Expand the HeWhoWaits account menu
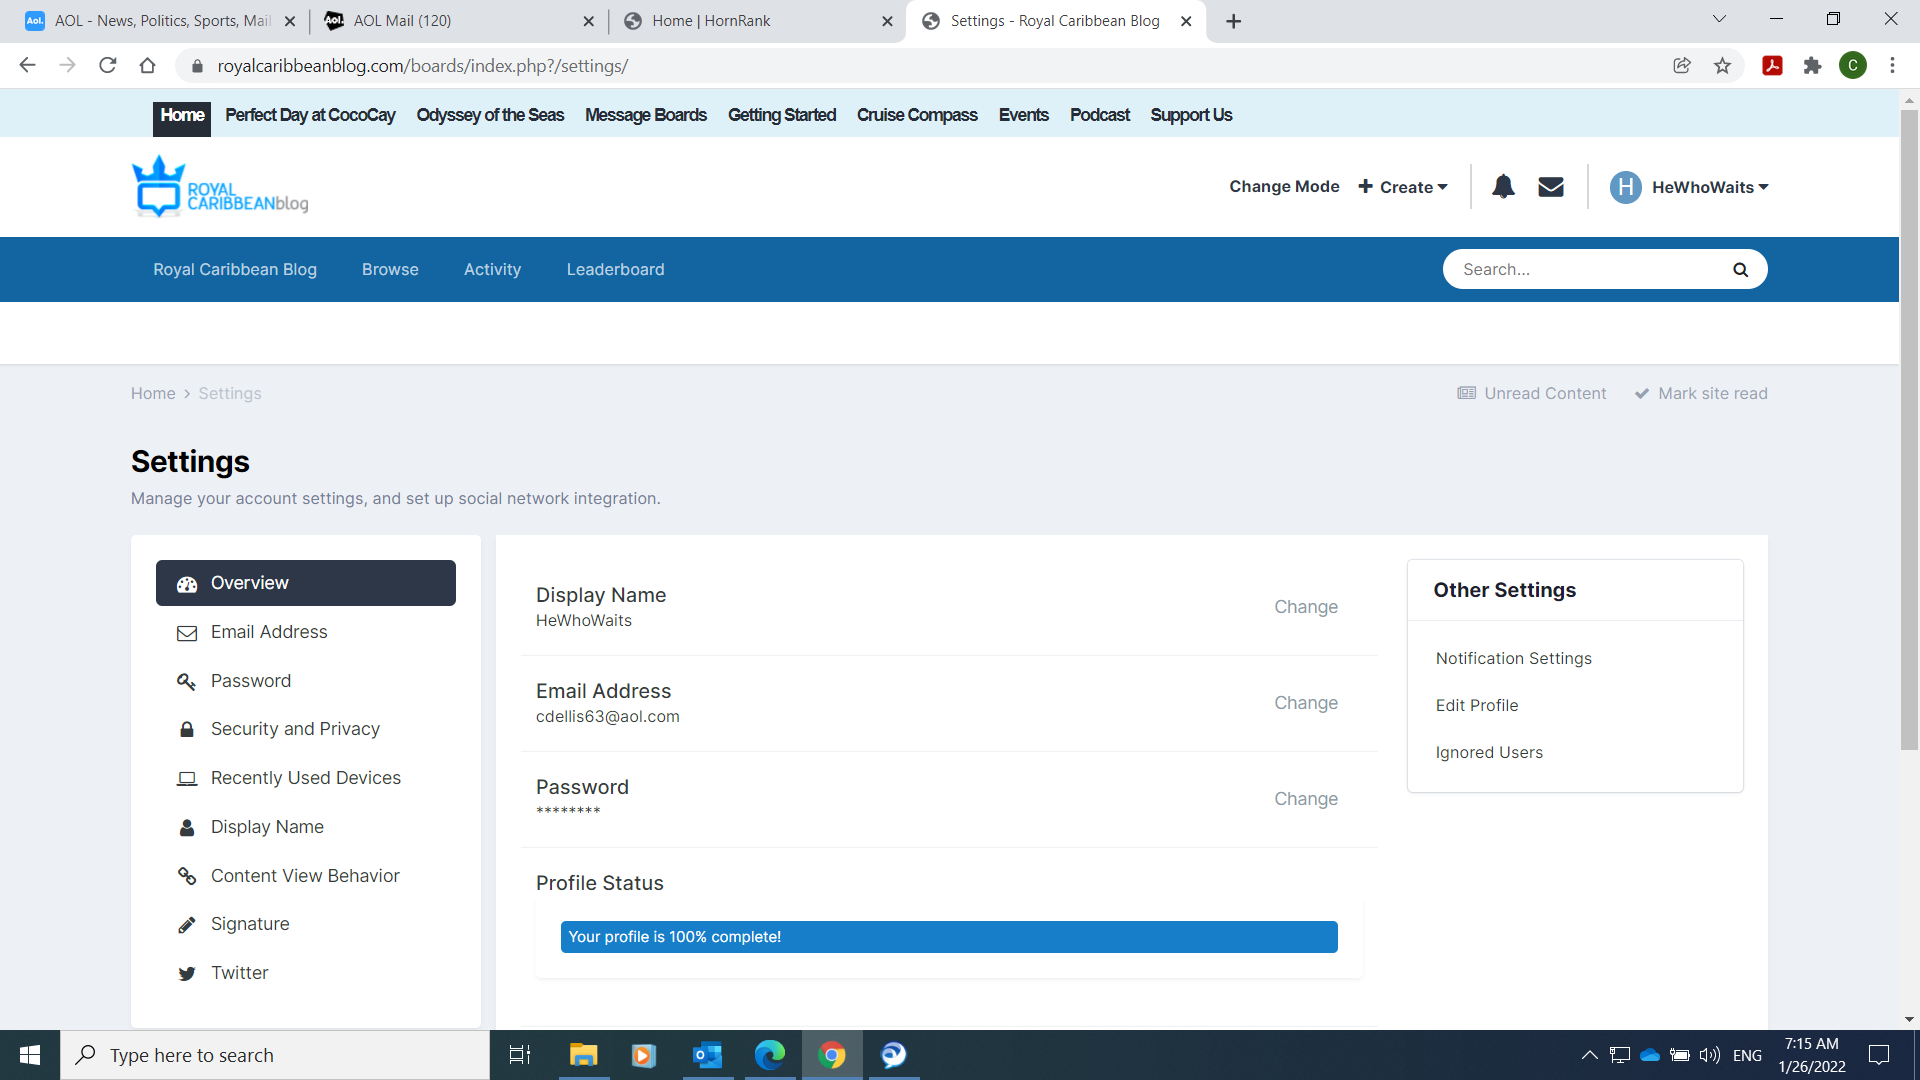This screenshot has height=1080, width=1920. click(x=1710, y=187)
